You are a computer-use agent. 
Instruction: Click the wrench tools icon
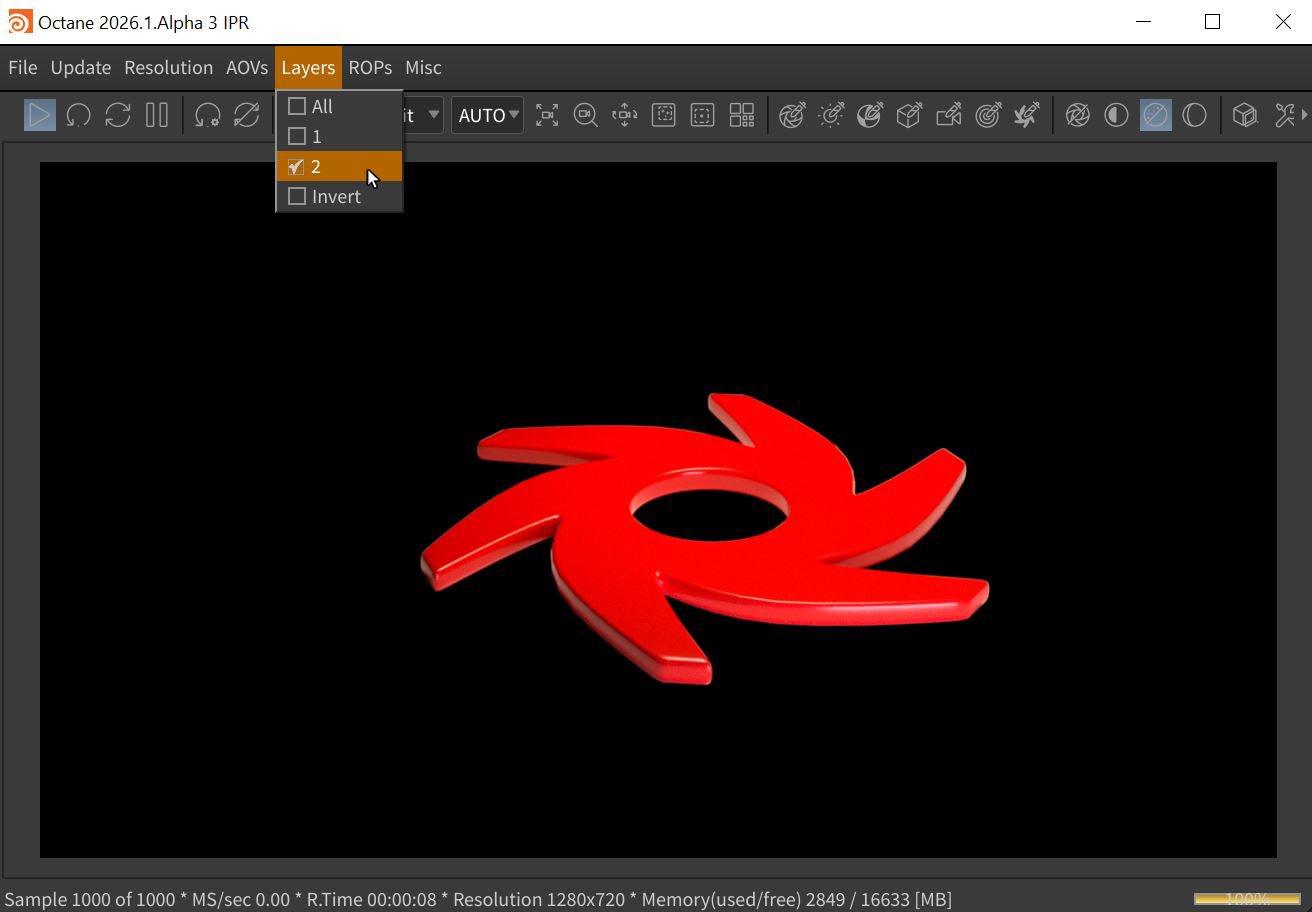click(1284, 115)
